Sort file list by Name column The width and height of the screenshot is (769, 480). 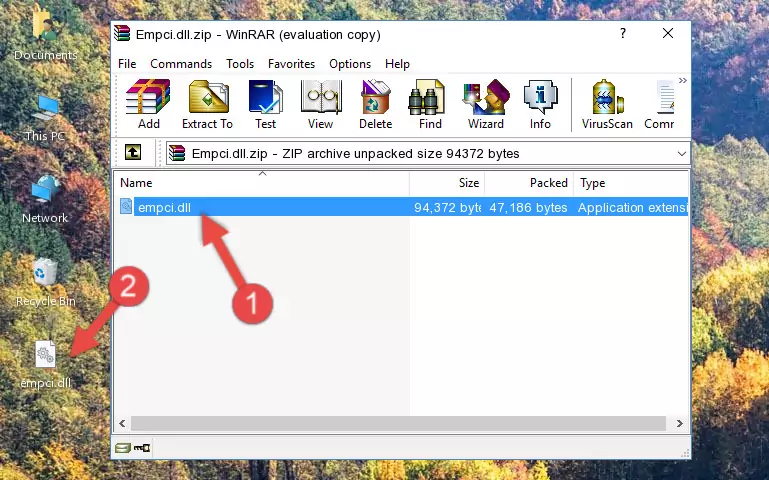(x=262, y=183)
